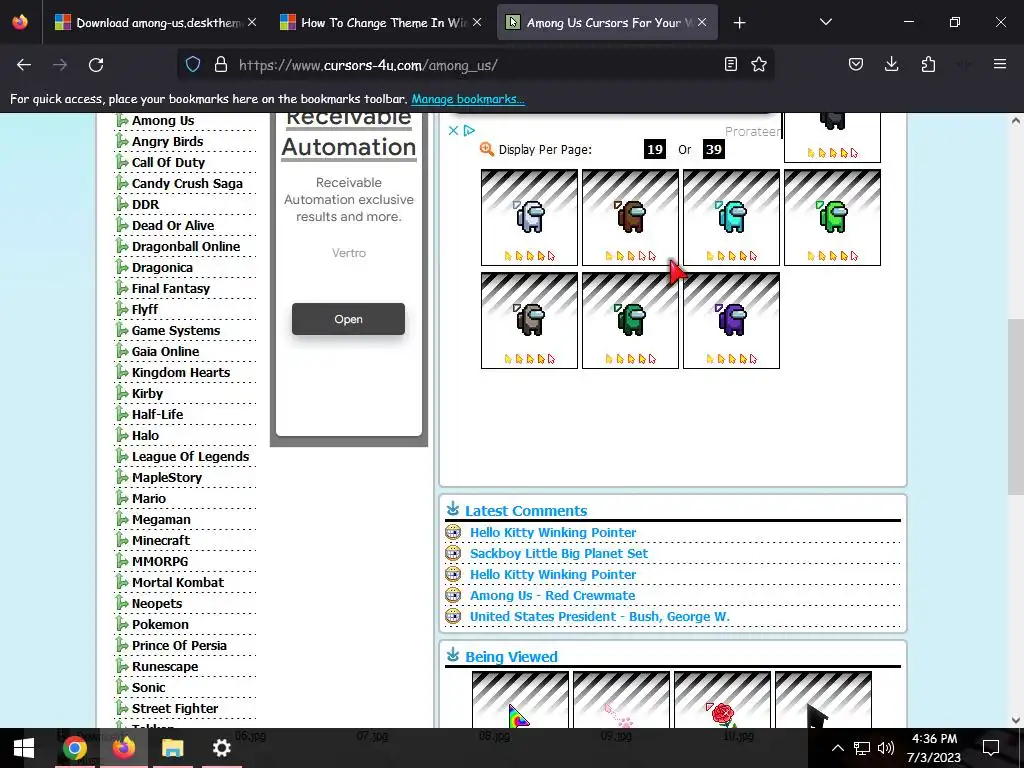Open the volume control in system tray

pyautogui.click(x=886, y=748)
